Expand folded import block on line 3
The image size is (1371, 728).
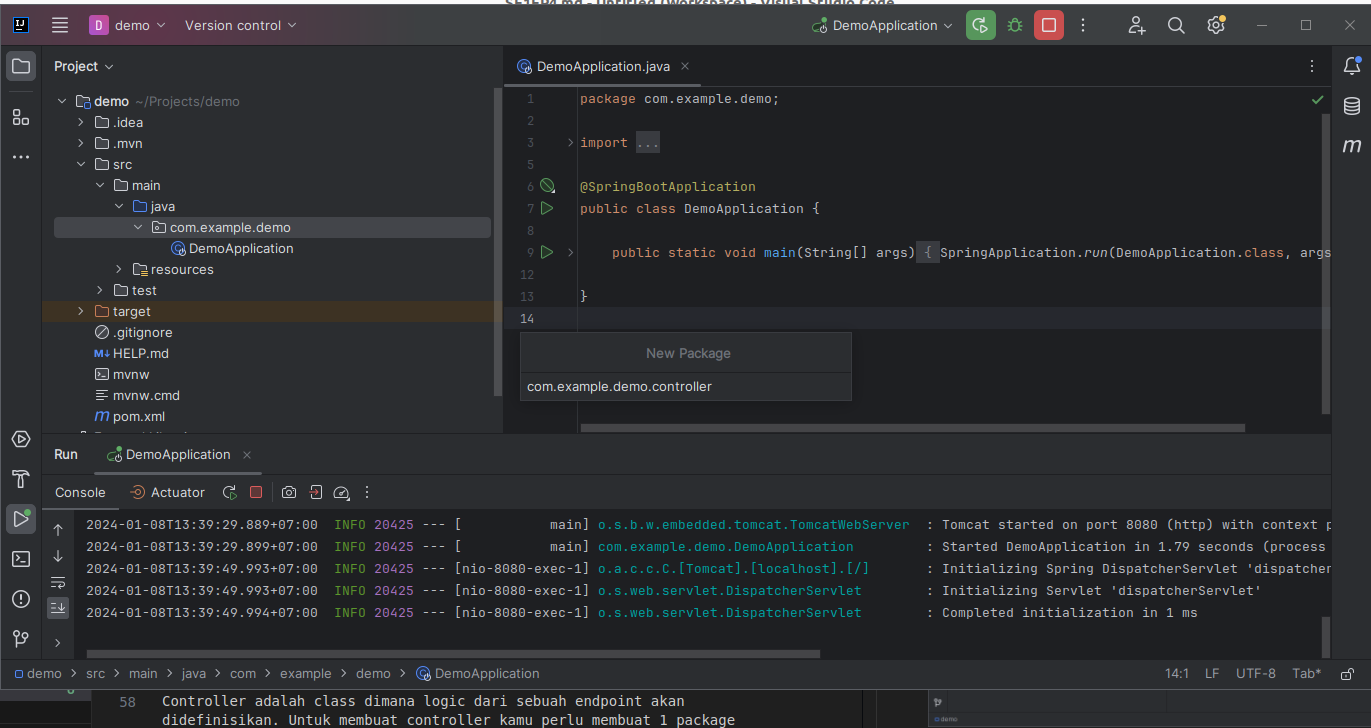click(571, 143)
